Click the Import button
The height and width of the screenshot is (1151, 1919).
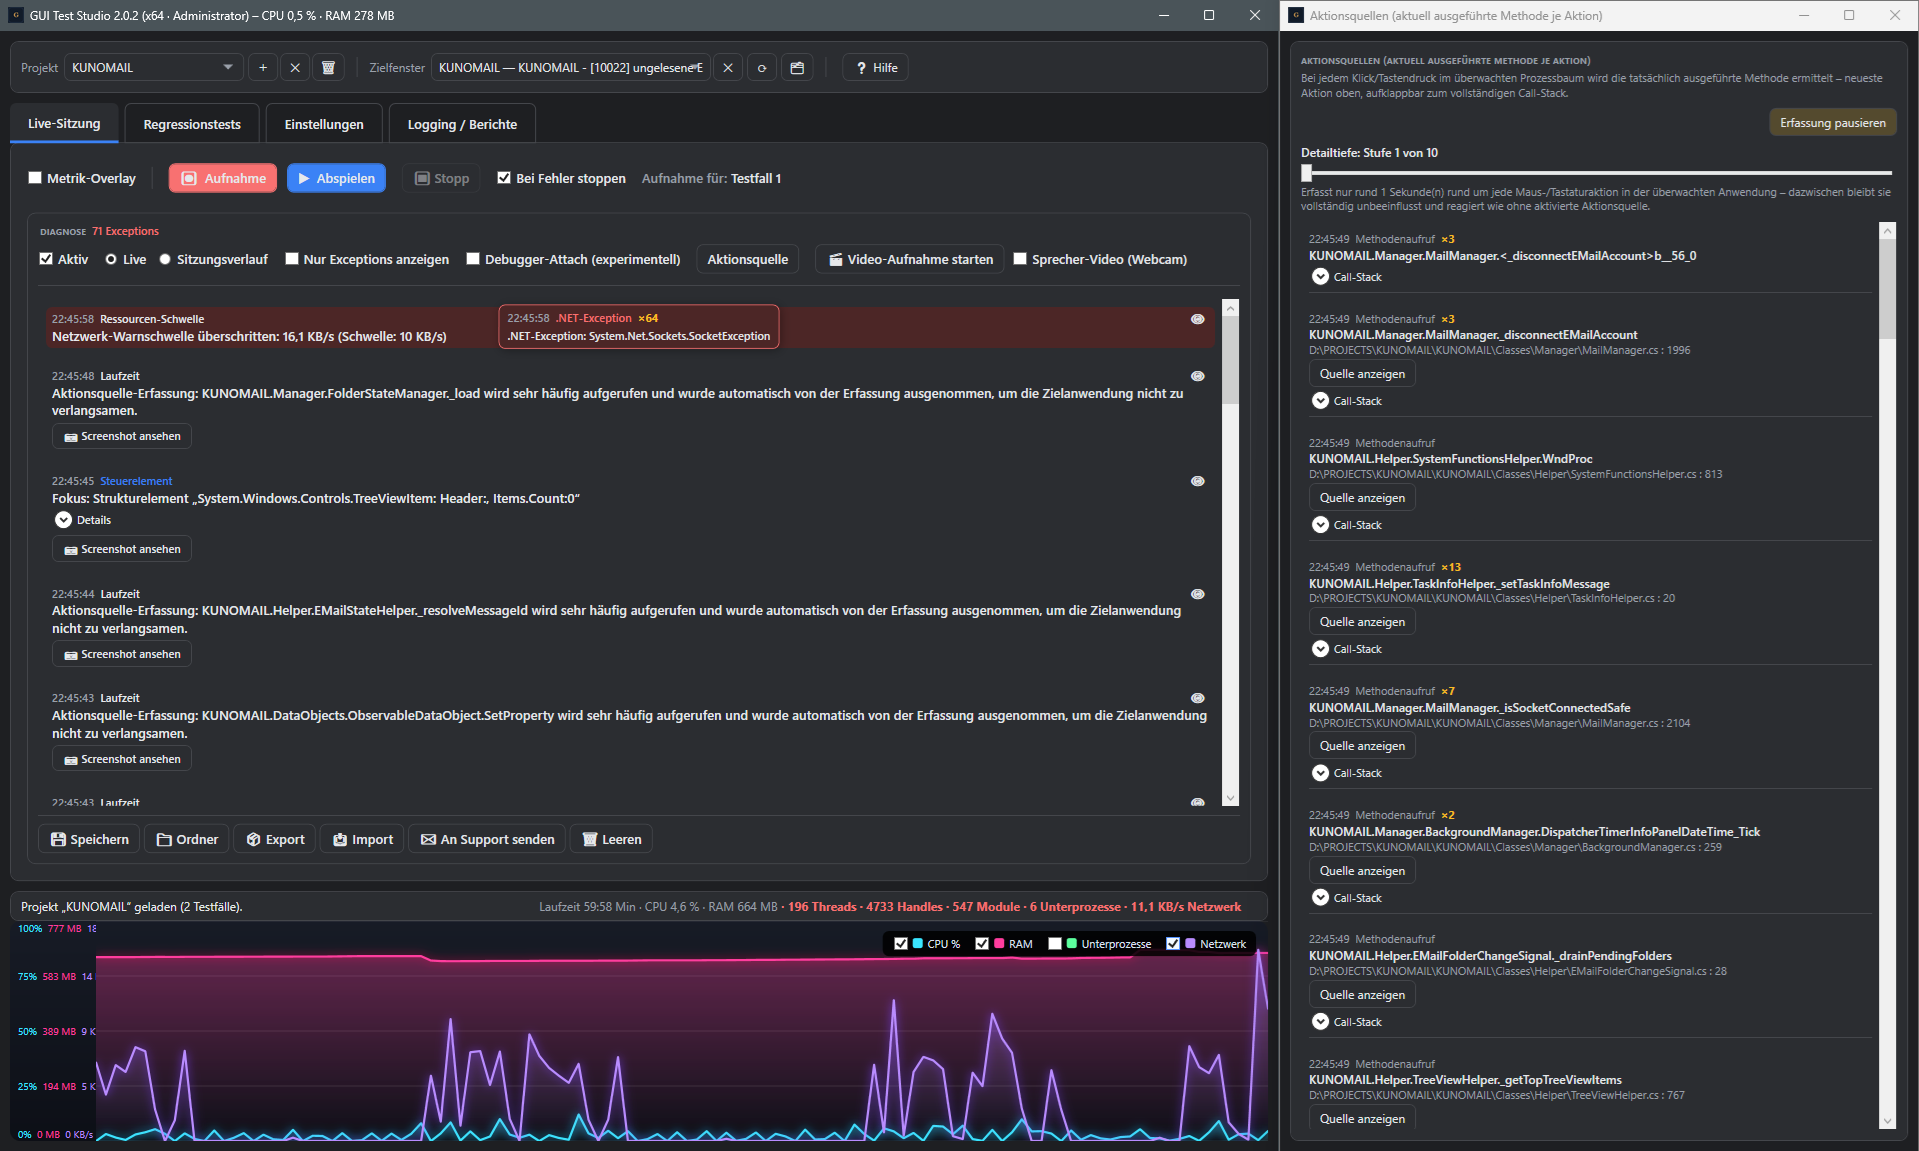pos(363,839)
